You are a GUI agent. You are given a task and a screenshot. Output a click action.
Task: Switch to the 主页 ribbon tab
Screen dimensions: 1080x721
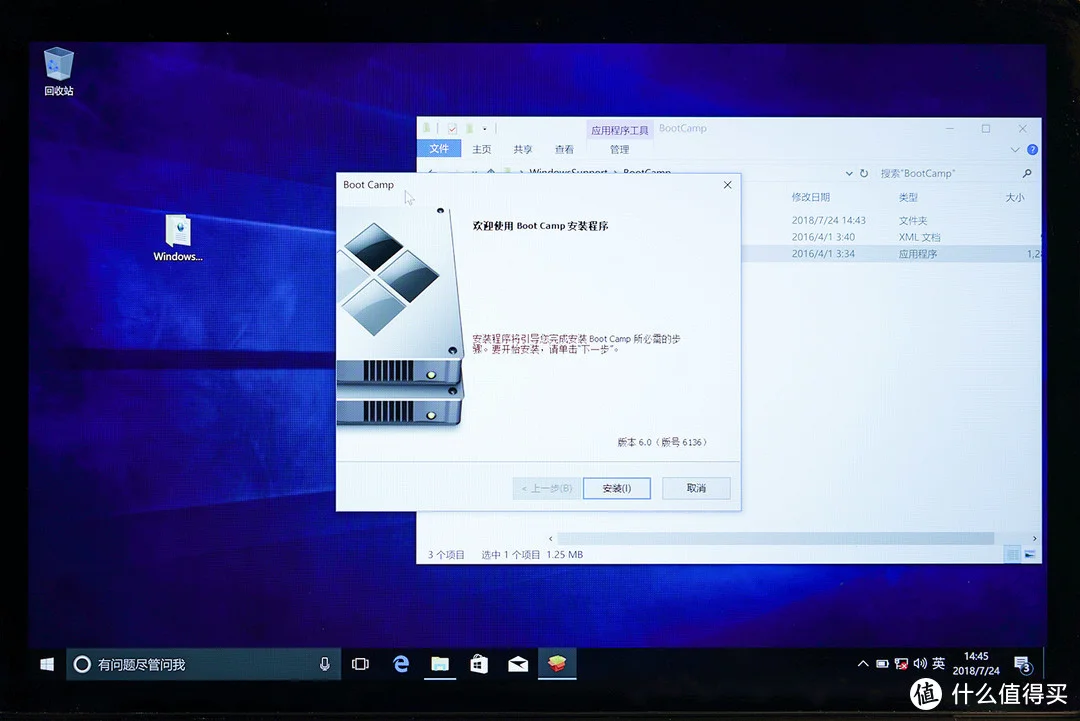[481, 149]
